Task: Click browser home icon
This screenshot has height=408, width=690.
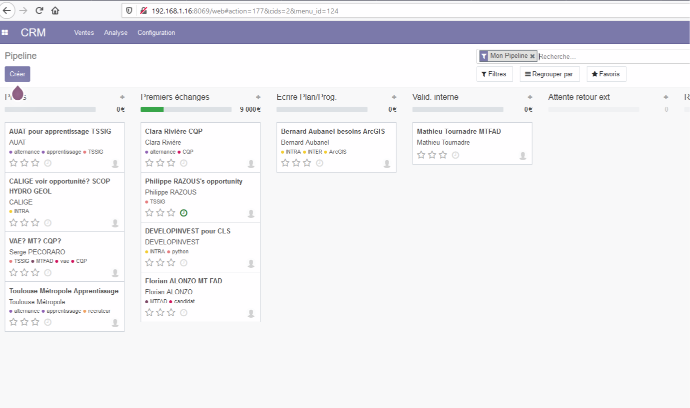Action: tap(54, 10)
